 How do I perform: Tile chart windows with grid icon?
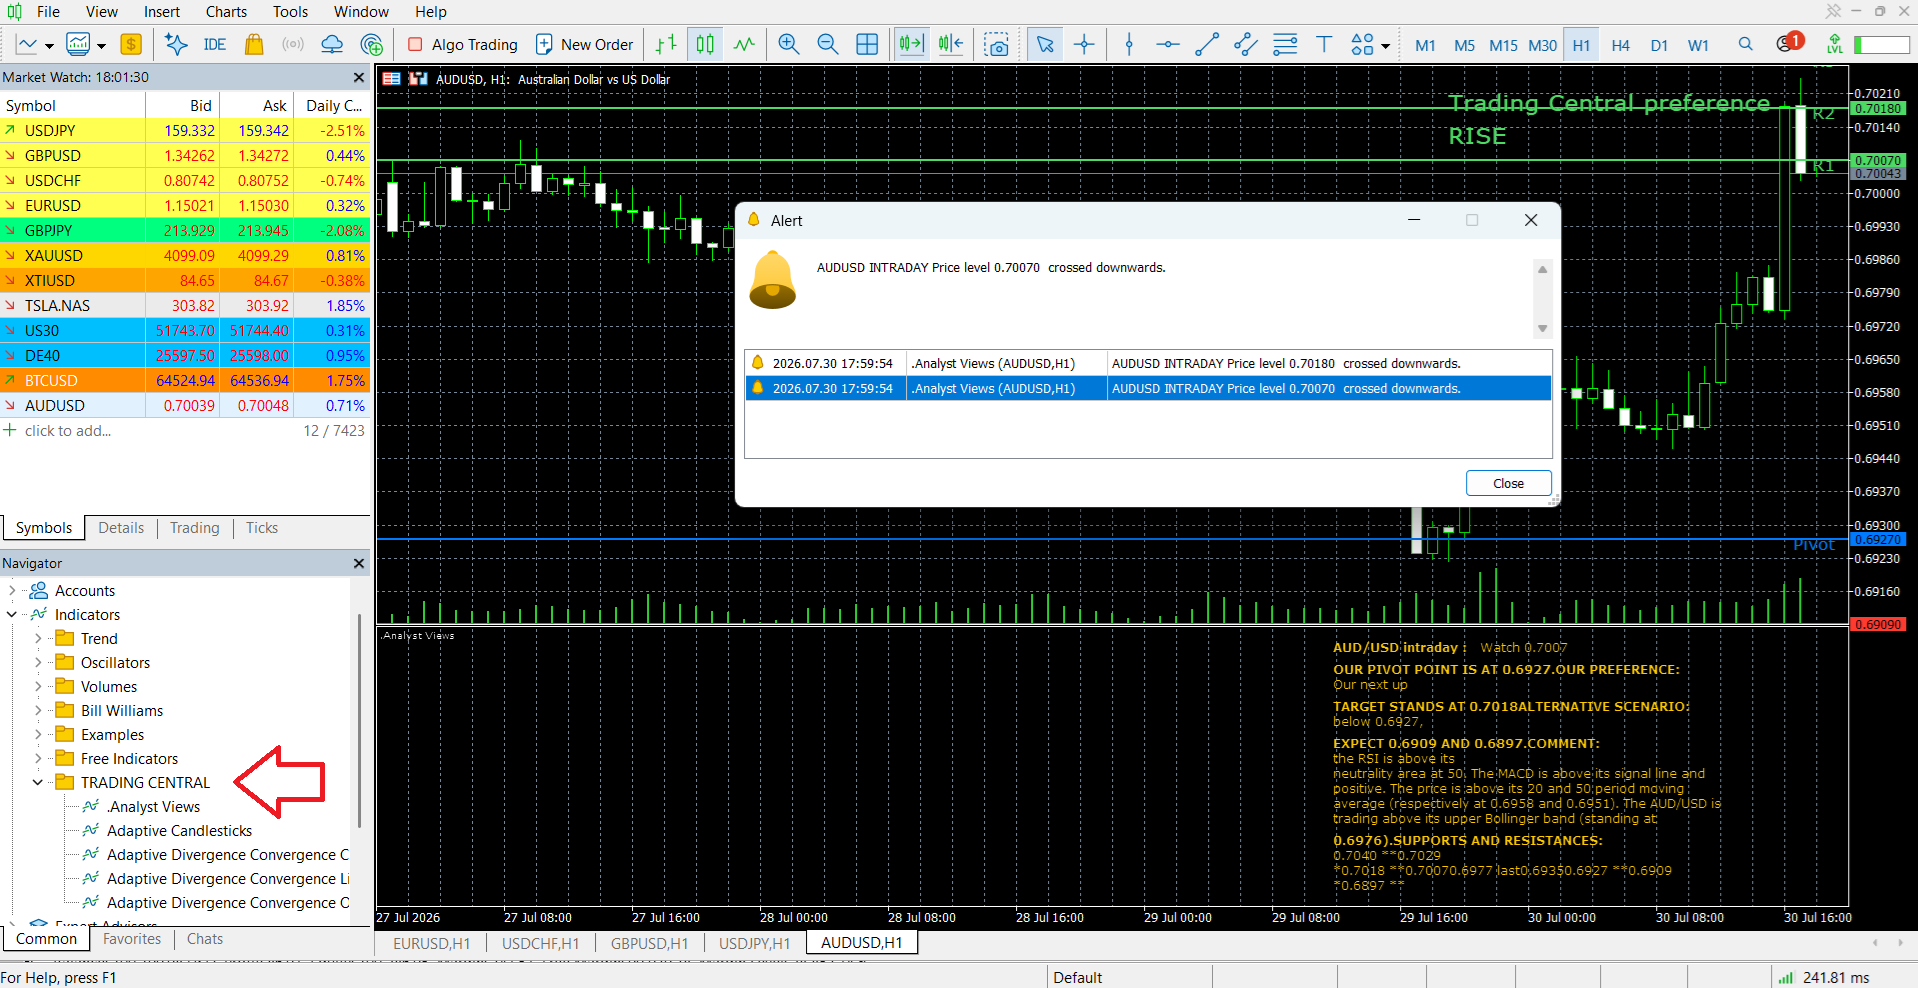coord(867,44)
